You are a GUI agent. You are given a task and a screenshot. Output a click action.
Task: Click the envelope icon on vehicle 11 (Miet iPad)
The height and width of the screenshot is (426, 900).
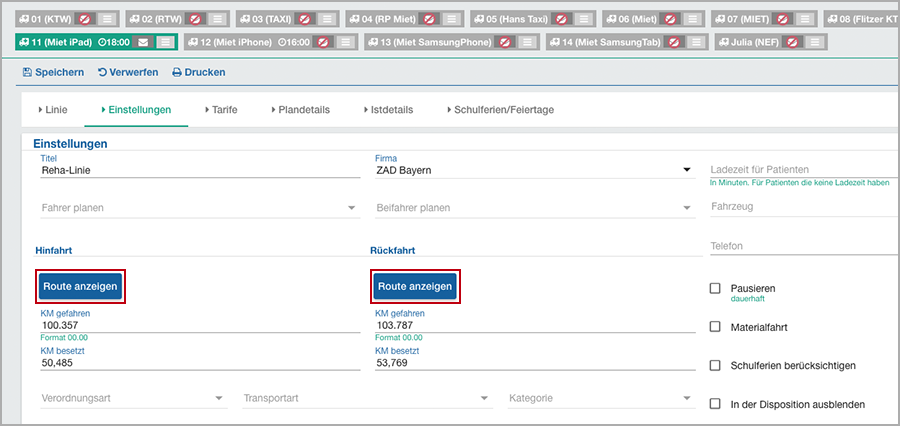pos(141,41)
